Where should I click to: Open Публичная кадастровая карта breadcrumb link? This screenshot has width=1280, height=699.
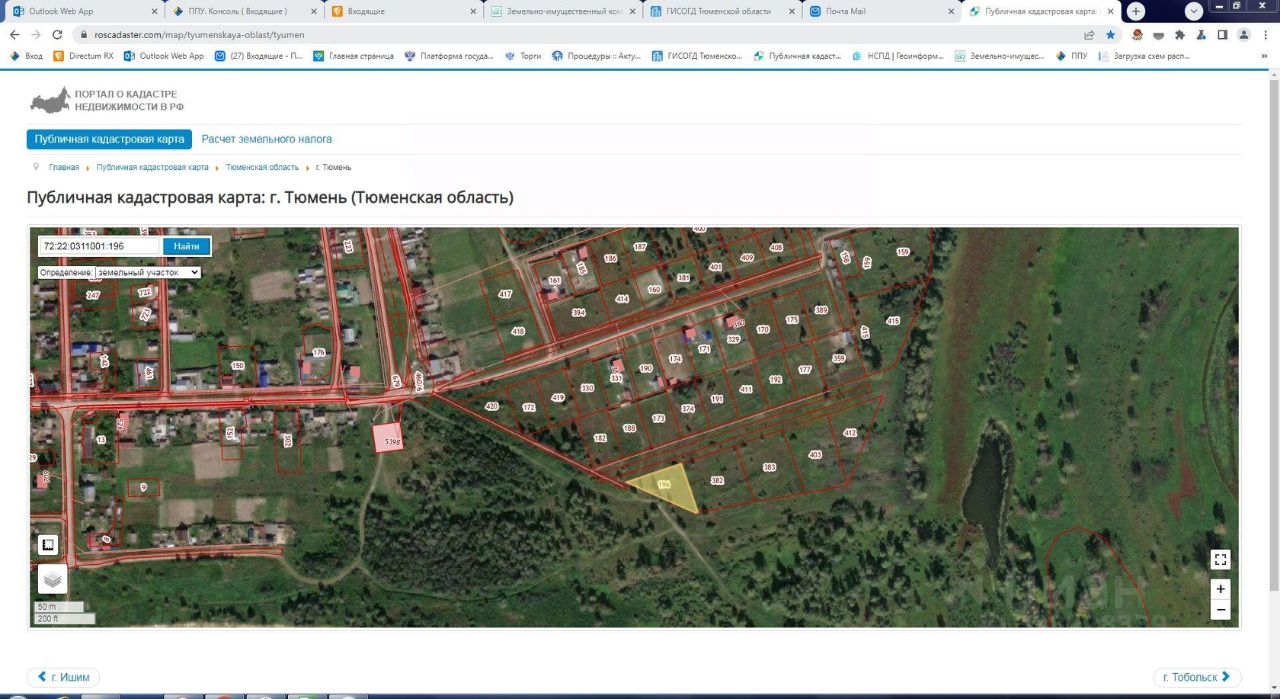pyautogui.click(x=152, y=167)
